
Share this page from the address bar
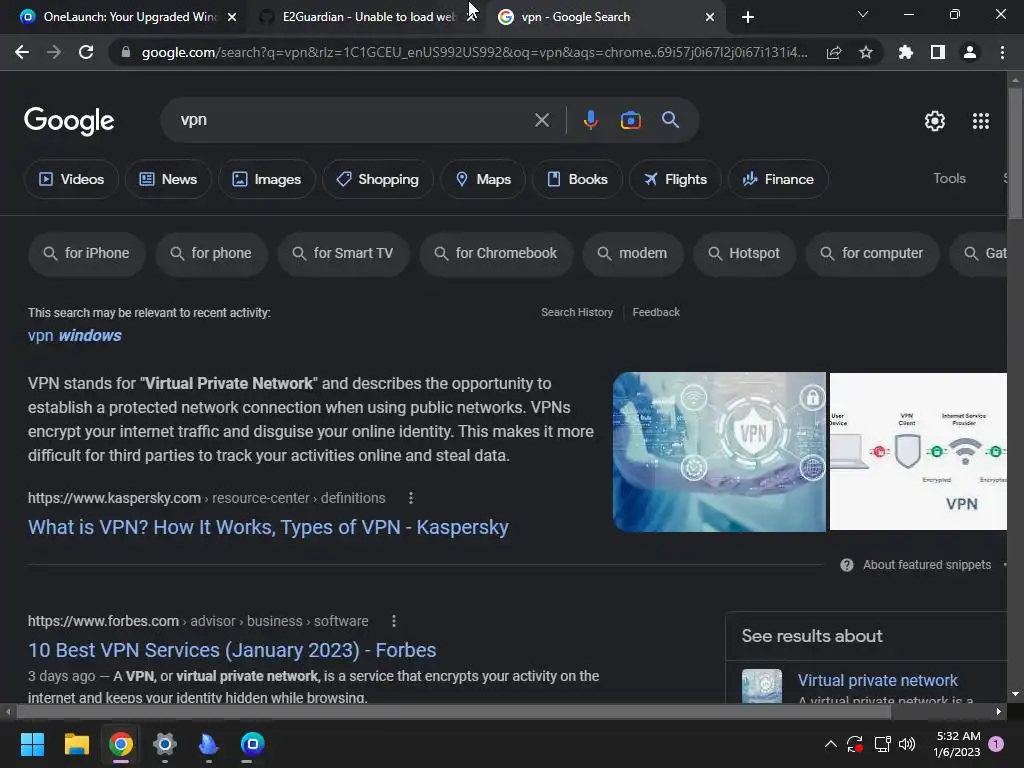pos(834,52)
